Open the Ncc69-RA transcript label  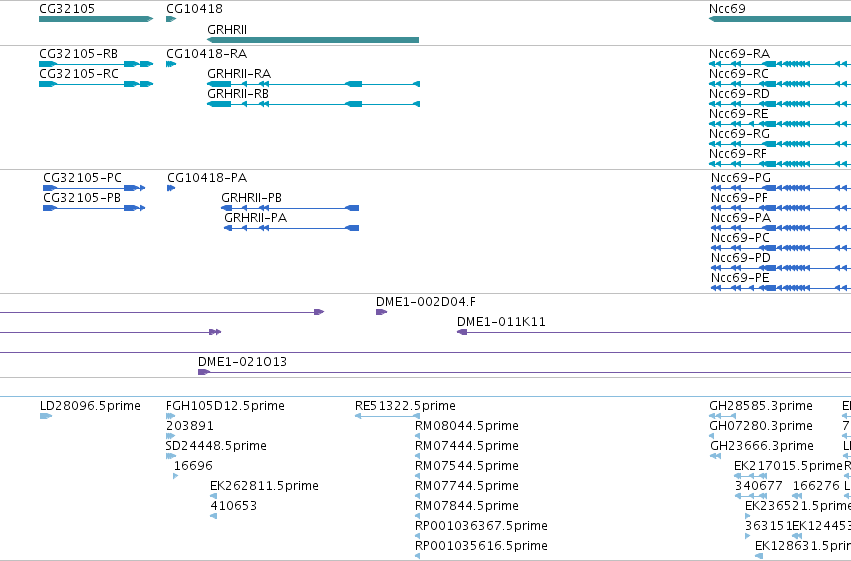coord(739,54)
